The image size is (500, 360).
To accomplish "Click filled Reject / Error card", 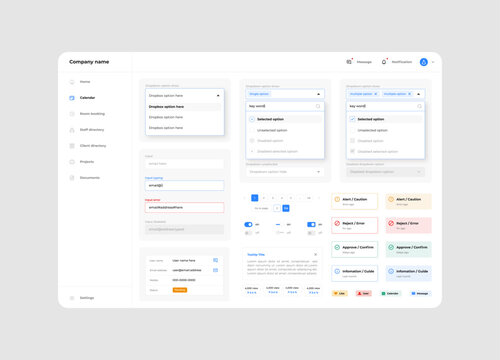I will [x=408, y=225].
